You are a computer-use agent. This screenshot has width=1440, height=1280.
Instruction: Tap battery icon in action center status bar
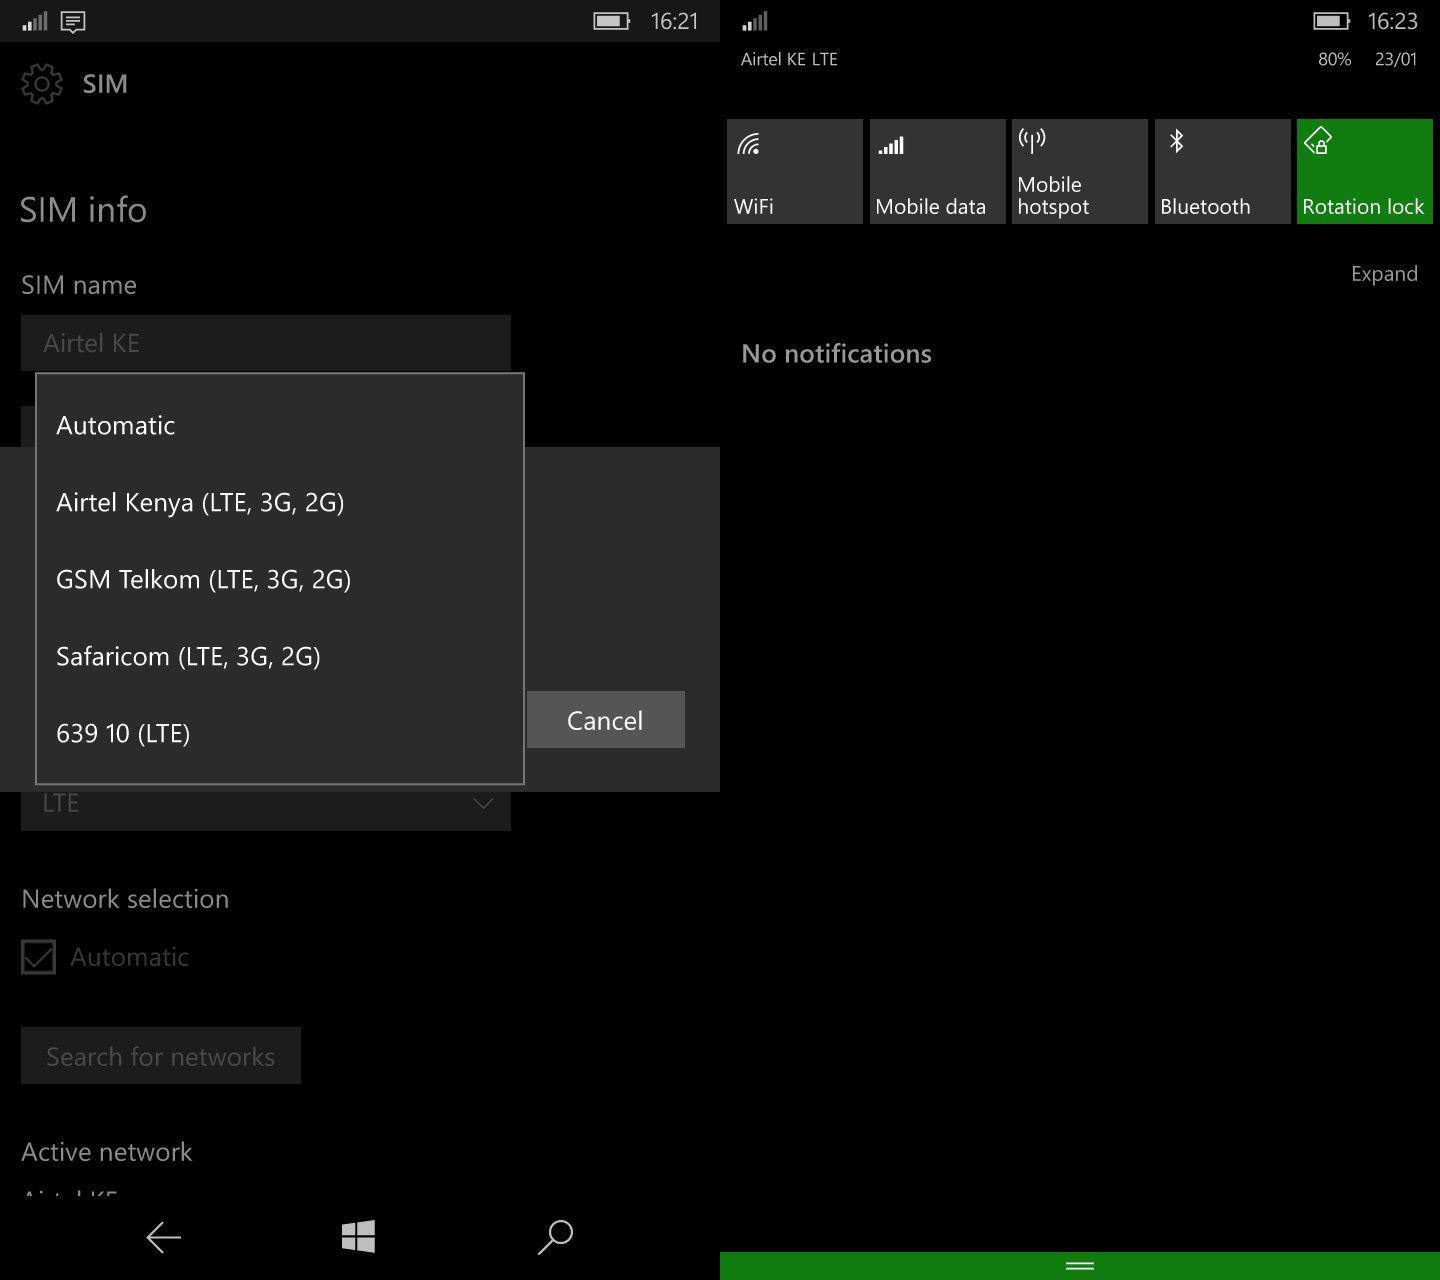[1331, 20]
